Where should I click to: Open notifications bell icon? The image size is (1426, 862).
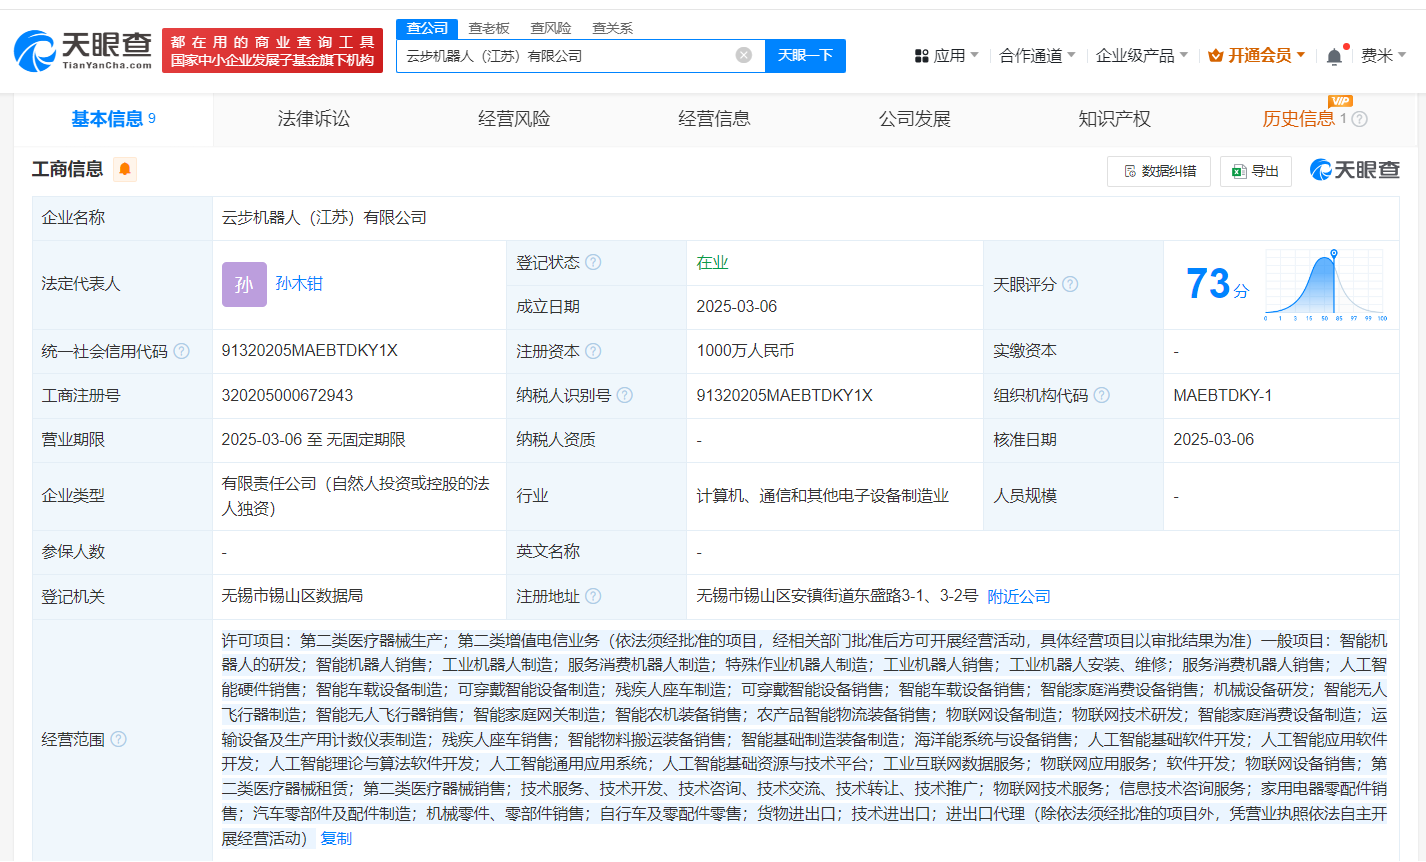click(x=1334, y=57)
